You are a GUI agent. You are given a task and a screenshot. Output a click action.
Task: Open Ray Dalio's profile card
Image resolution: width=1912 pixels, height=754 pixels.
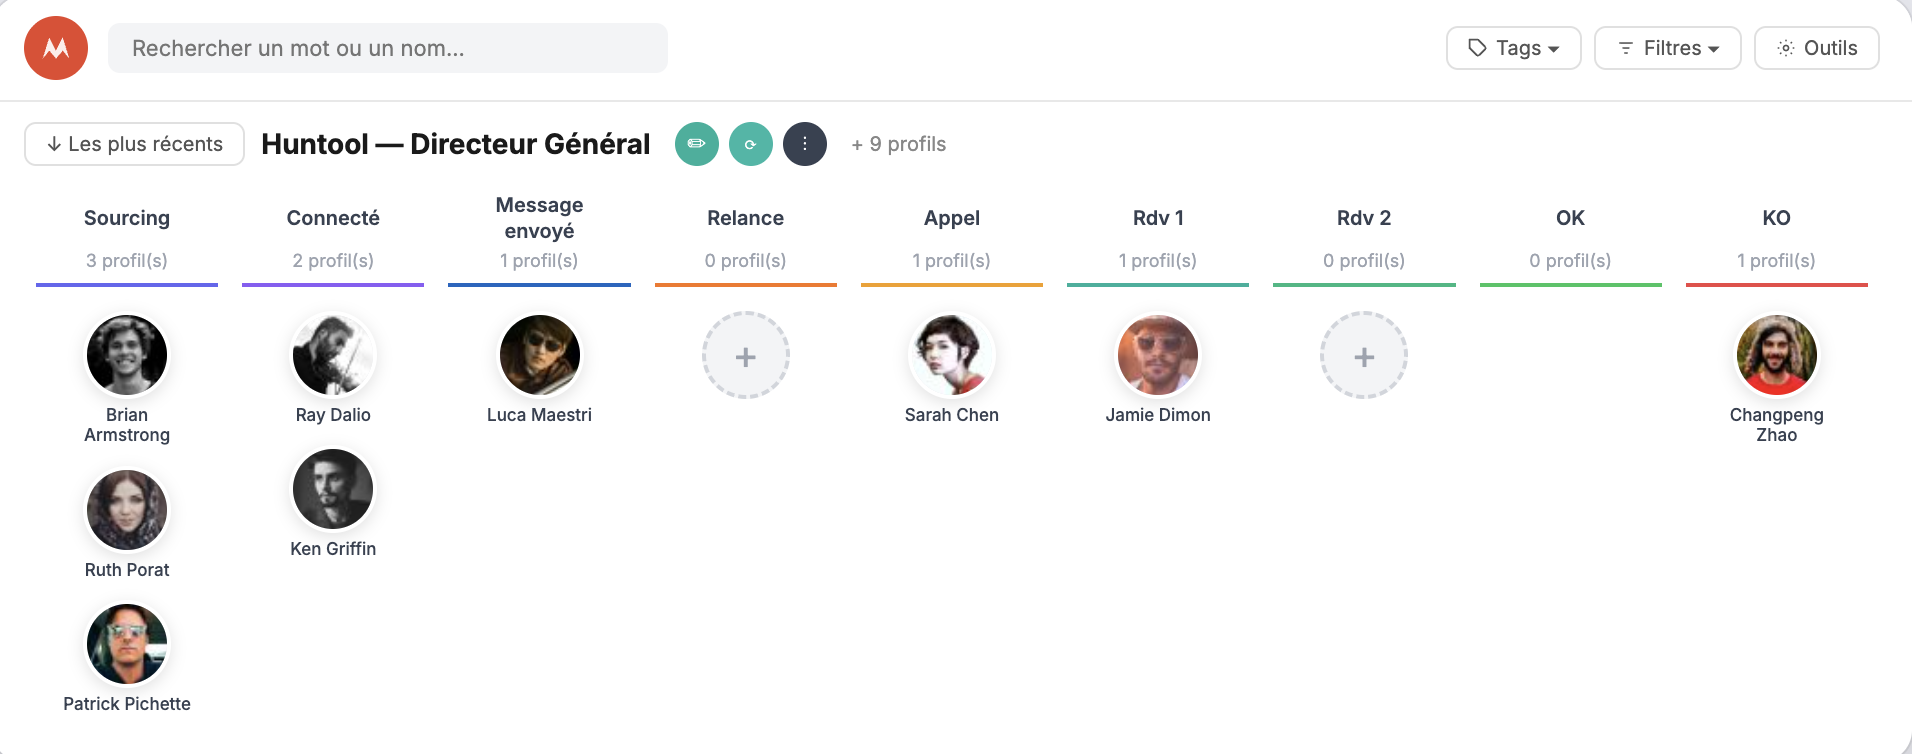click(x=333, y=355)
